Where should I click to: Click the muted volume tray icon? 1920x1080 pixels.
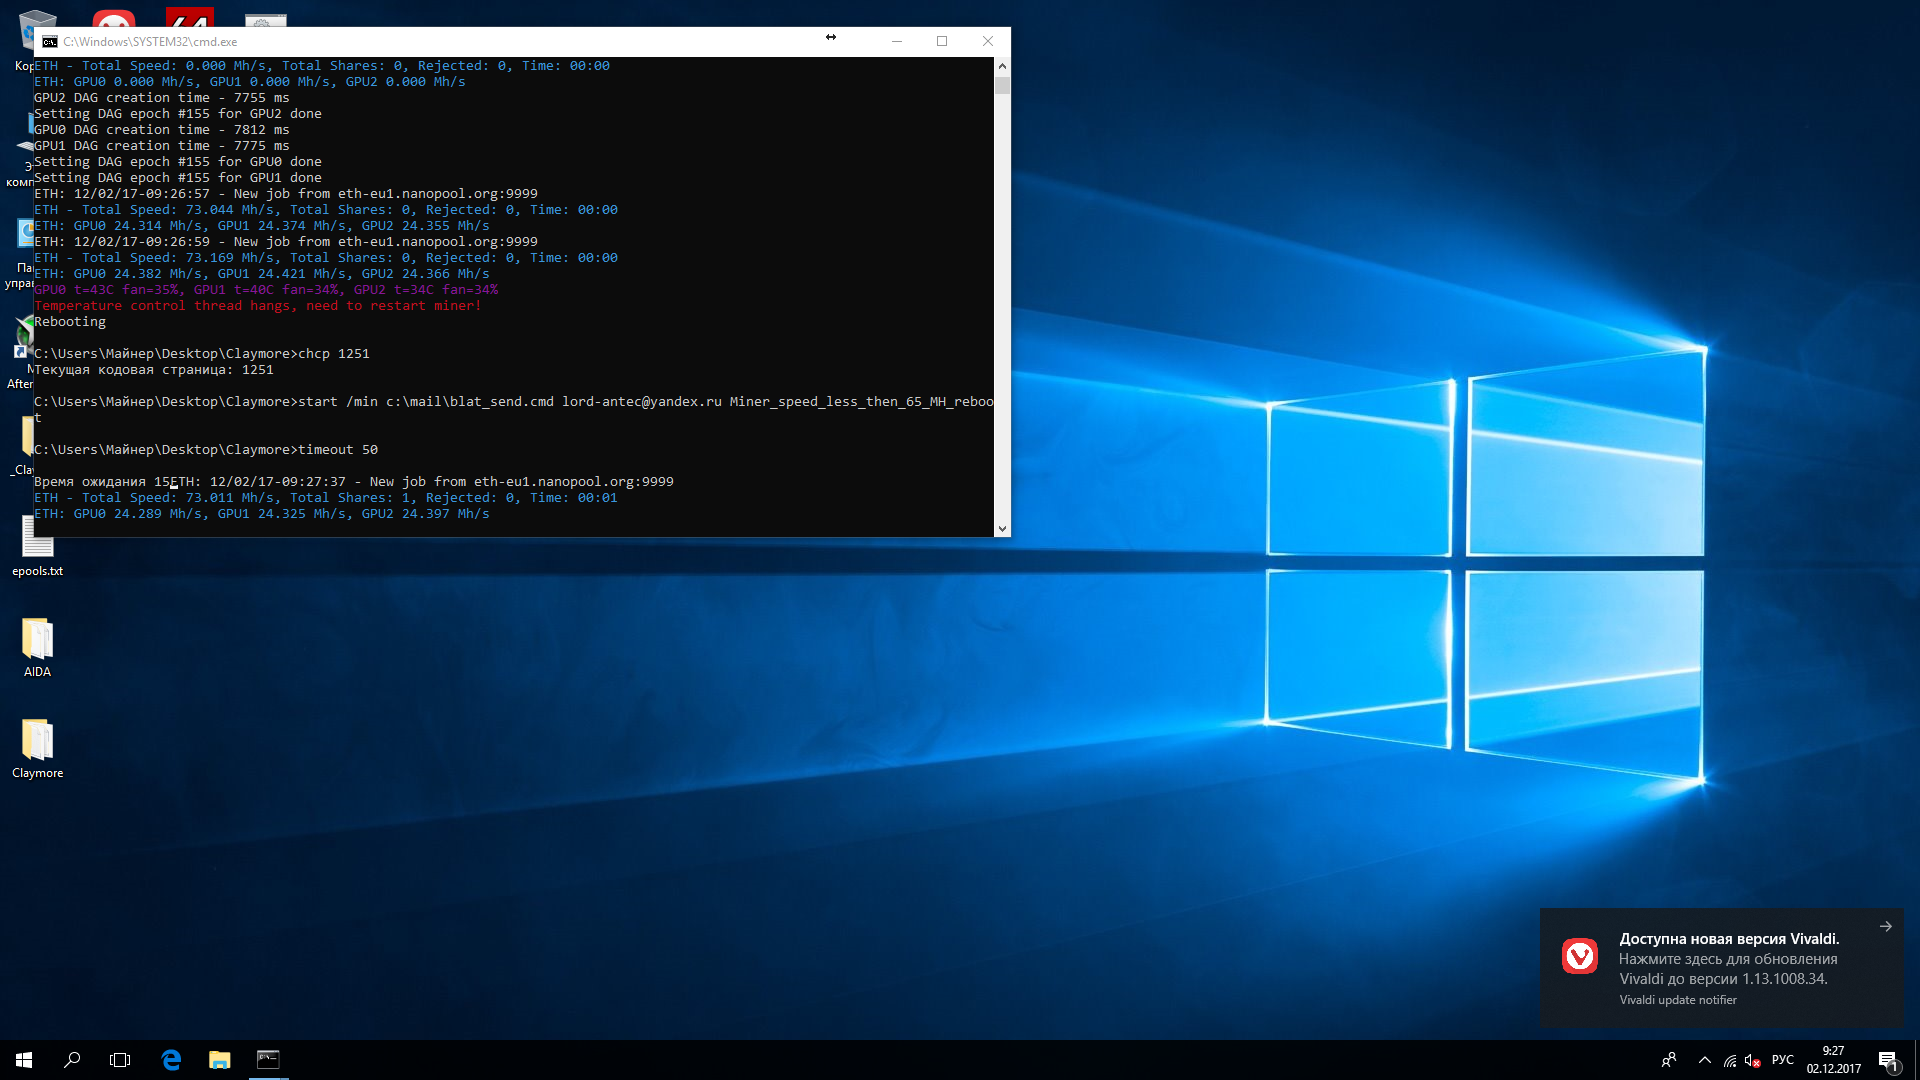tap(1752, 1061)
